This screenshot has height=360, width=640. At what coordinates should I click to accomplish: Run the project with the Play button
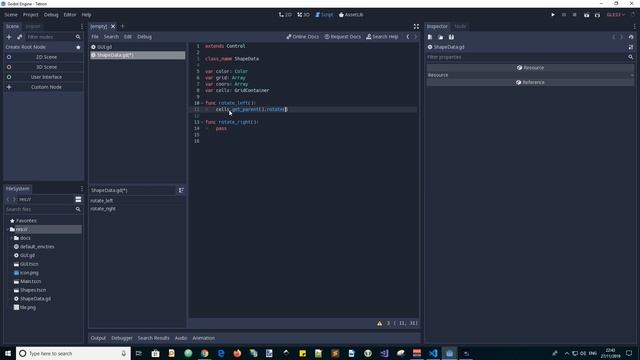[x=553, y=15]
